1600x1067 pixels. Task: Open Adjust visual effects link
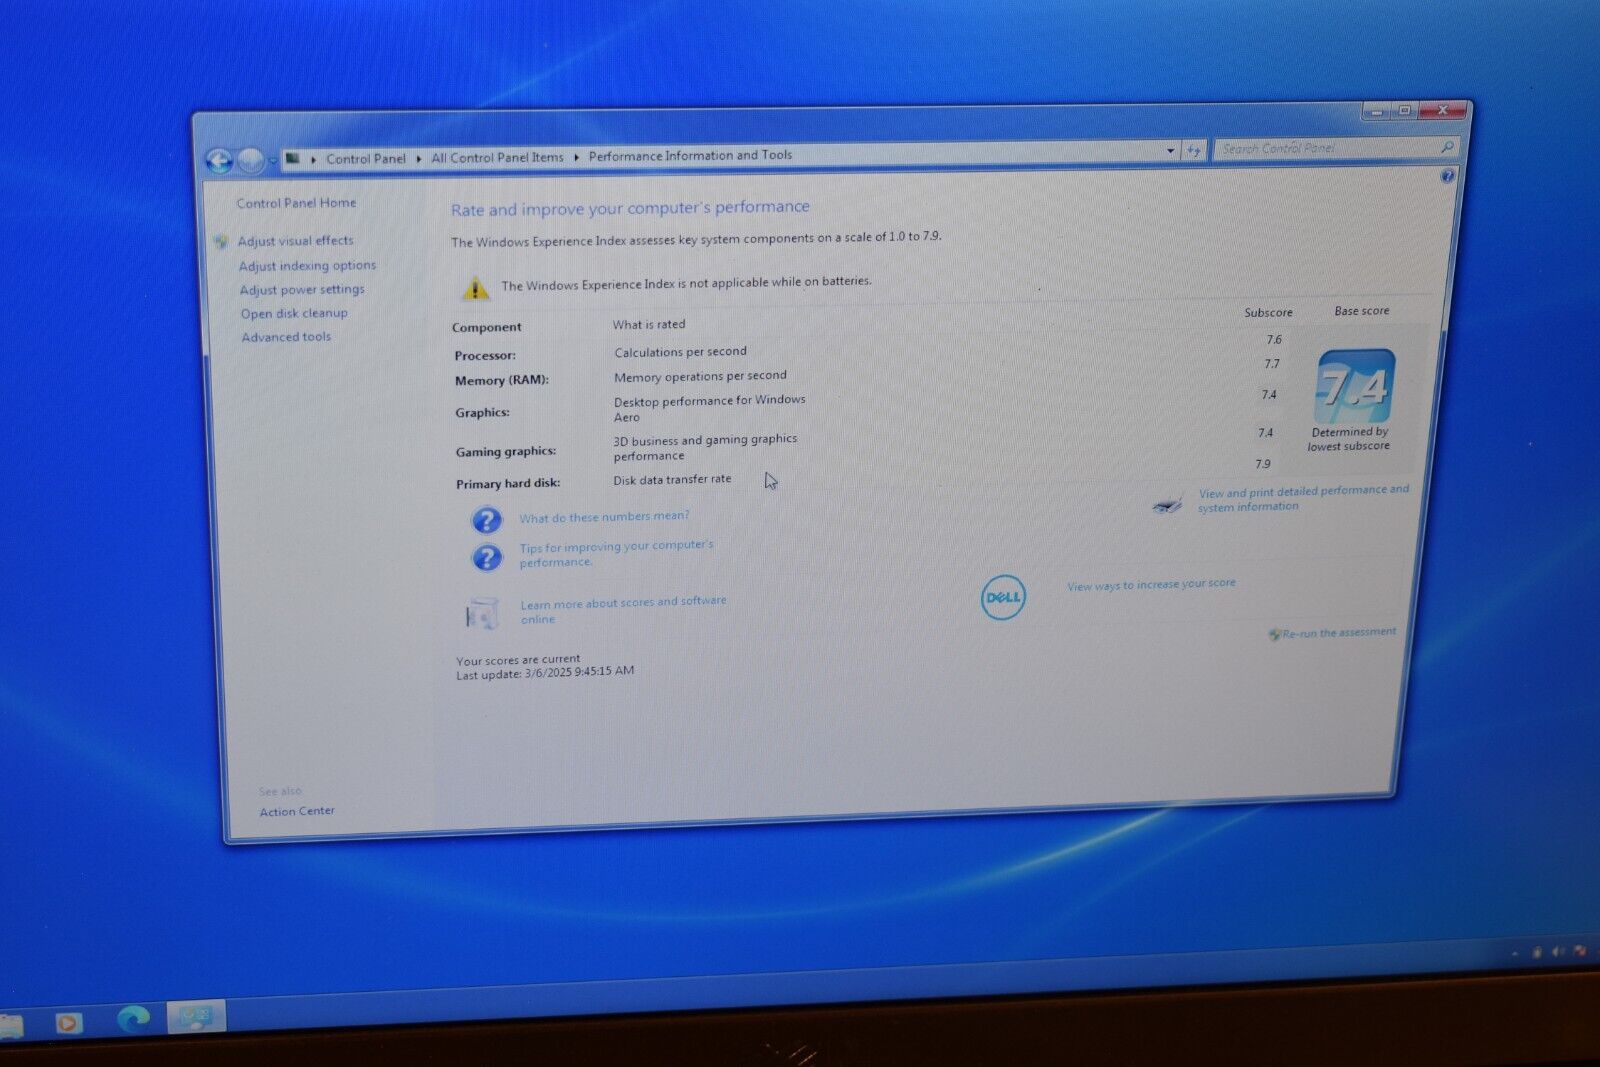[295, 241]
